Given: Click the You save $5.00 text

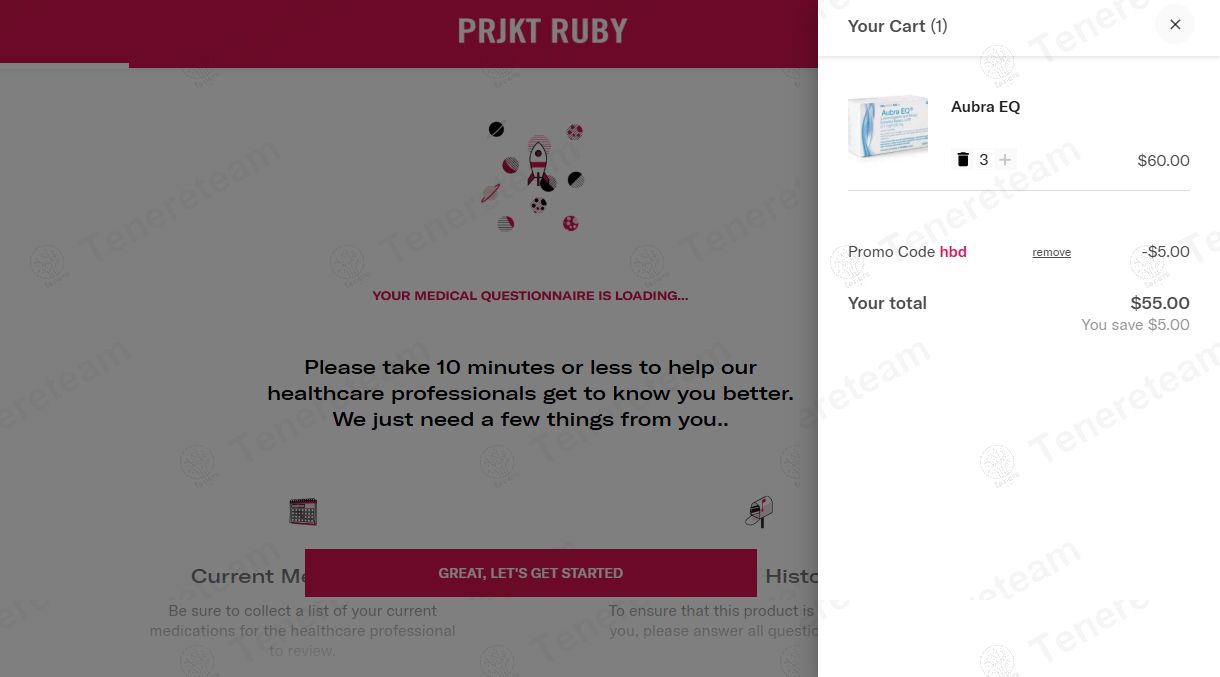Looking at the screenshot, I should [x=1135, y=325].
